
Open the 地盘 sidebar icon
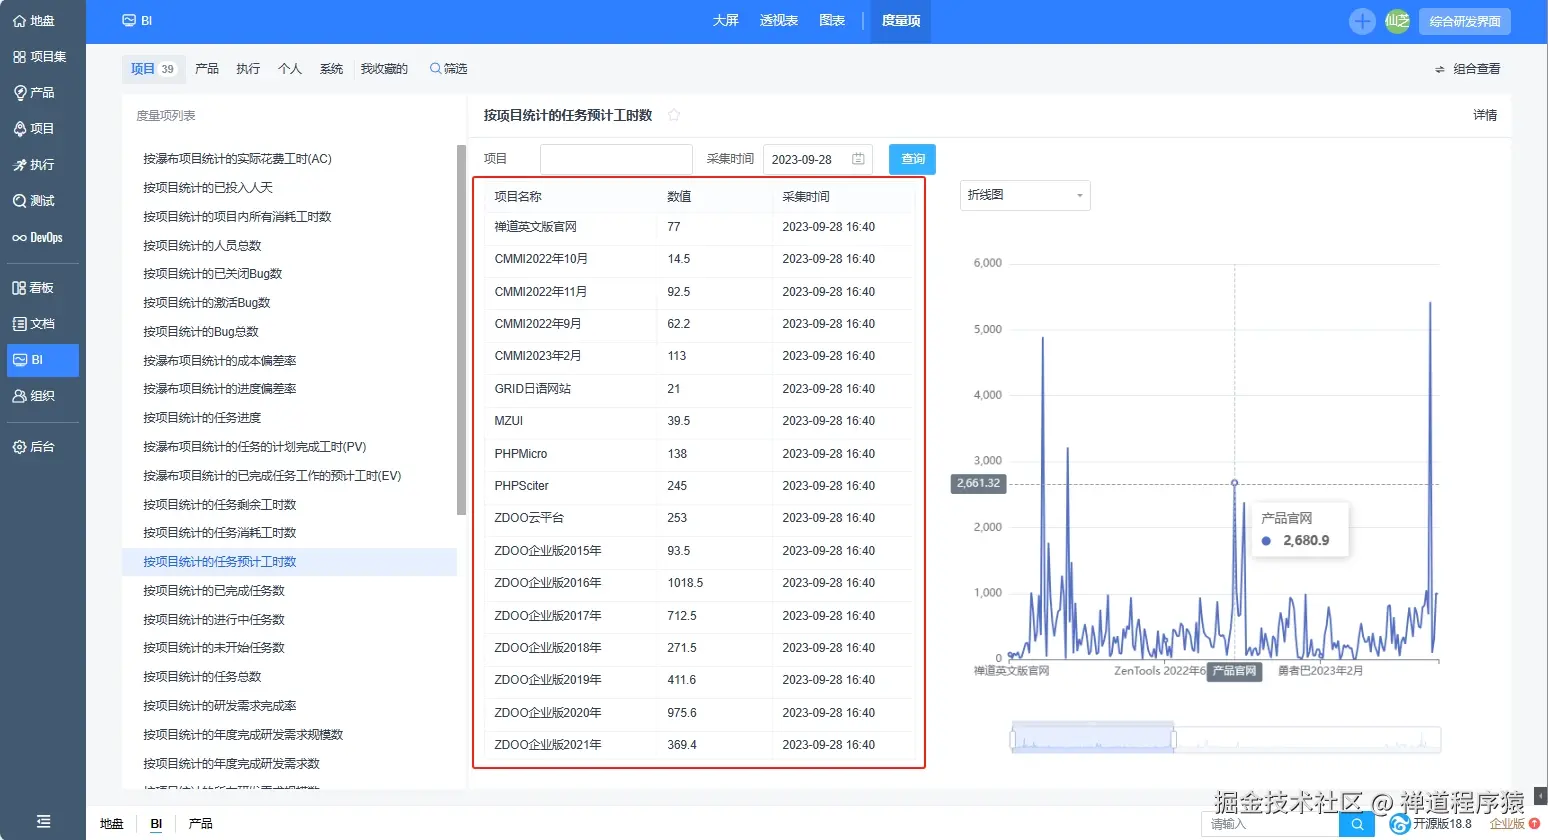click(19, 20)
